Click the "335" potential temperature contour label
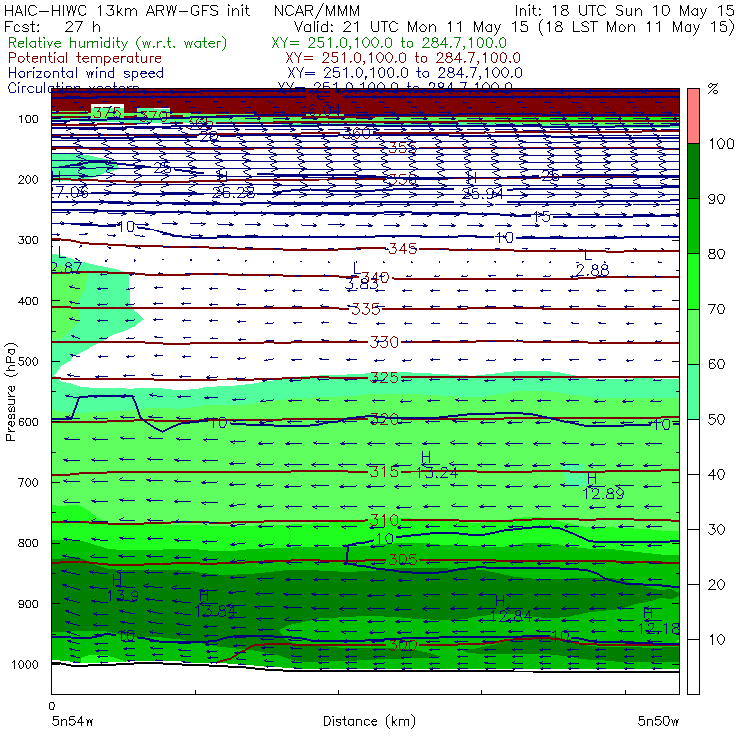Viewport: 740px width, 740px height. point(366,309)
